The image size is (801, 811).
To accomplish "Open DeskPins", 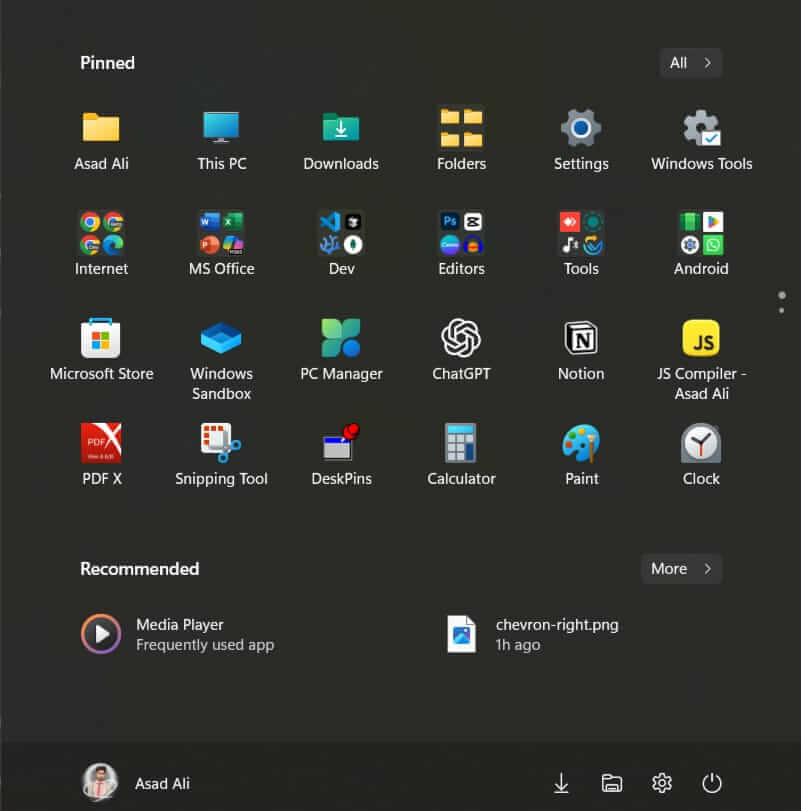I will pos(341,454).
